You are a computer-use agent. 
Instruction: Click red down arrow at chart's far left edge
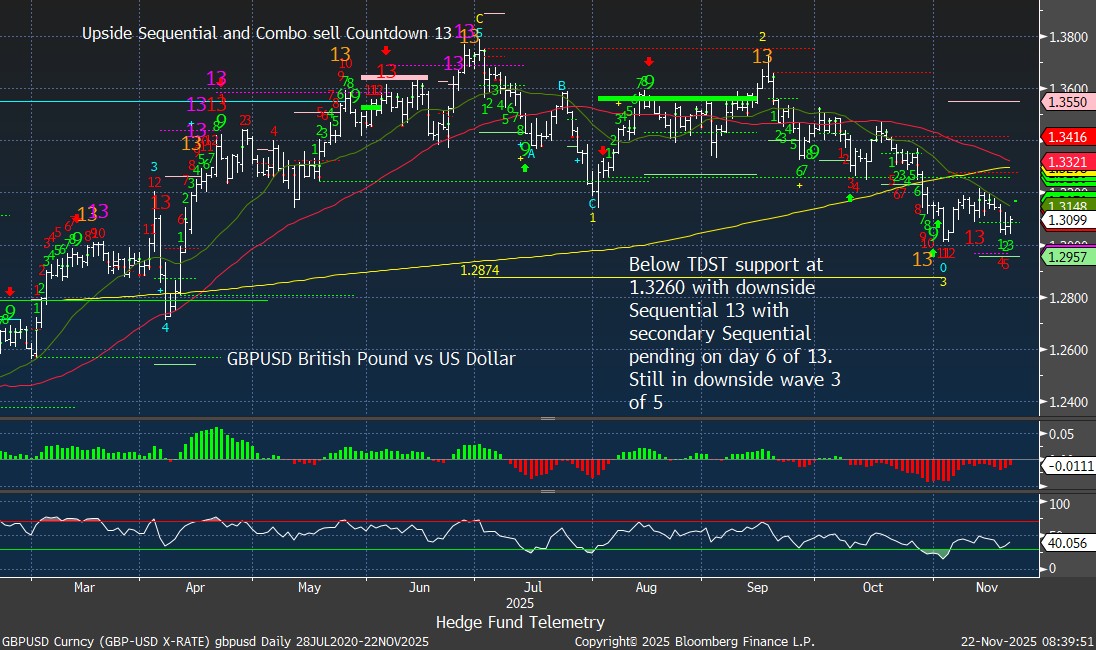click(9, 292)
